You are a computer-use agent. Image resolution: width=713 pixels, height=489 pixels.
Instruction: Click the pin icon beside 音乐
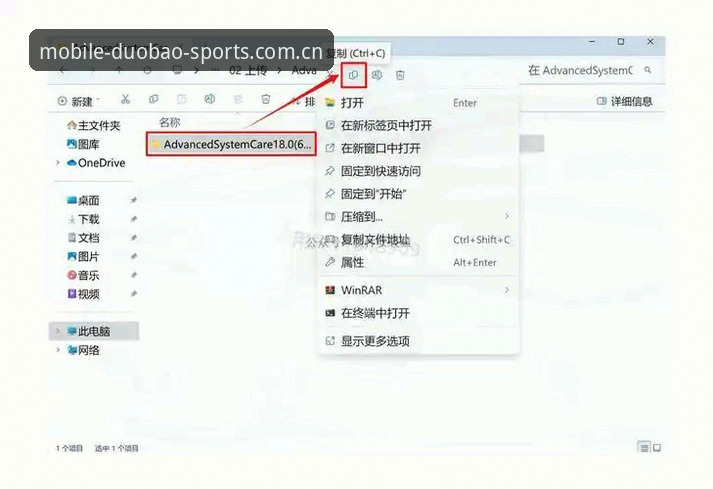tap(133, 275)
